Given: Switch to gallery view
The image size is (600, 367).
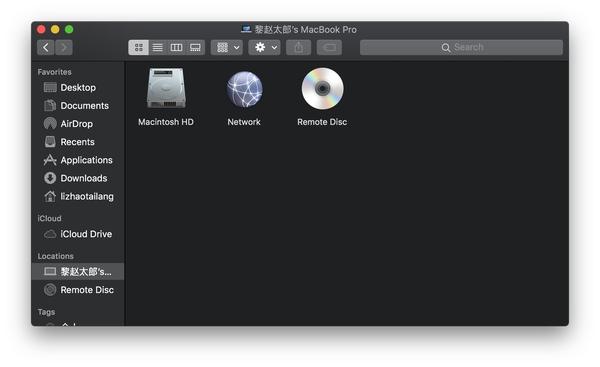Looking at the screenshot, I should [195, 47].
